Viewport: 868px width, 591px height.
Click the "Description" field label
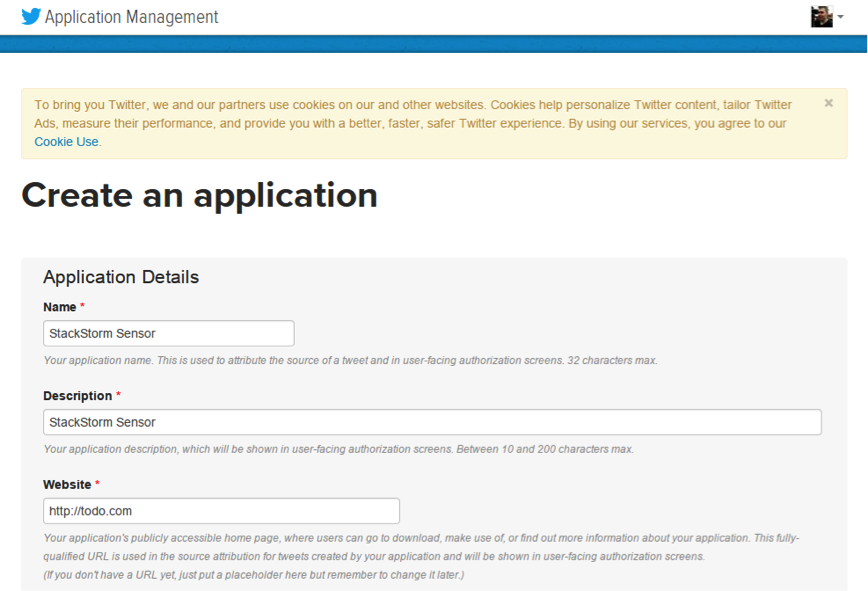(78, 396)
